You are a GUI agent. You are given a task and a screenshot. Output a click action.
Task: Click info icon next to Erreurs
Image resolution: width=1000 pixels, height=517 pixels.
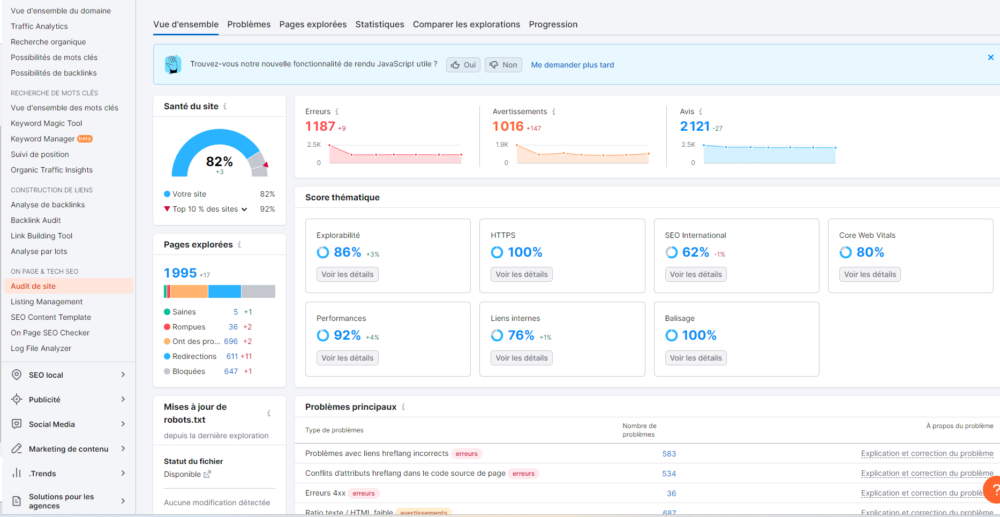coord(337,112)
